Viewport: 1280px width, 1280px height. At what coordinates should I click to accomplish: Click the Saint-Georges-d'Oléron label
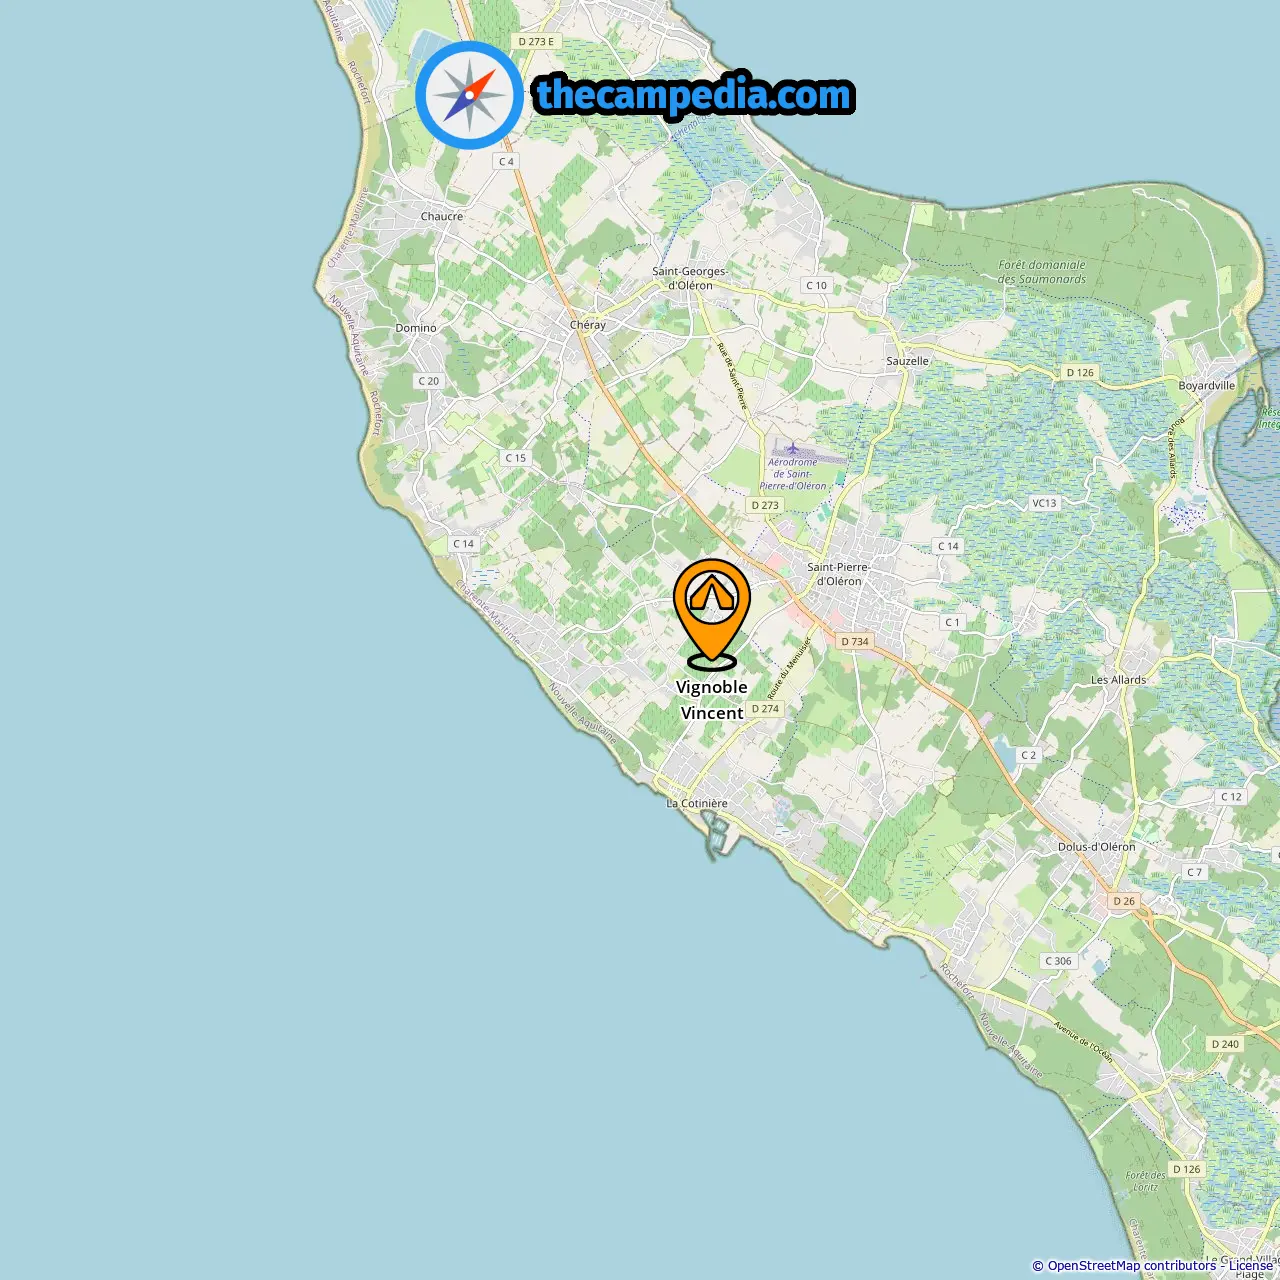tap(690, 278)
